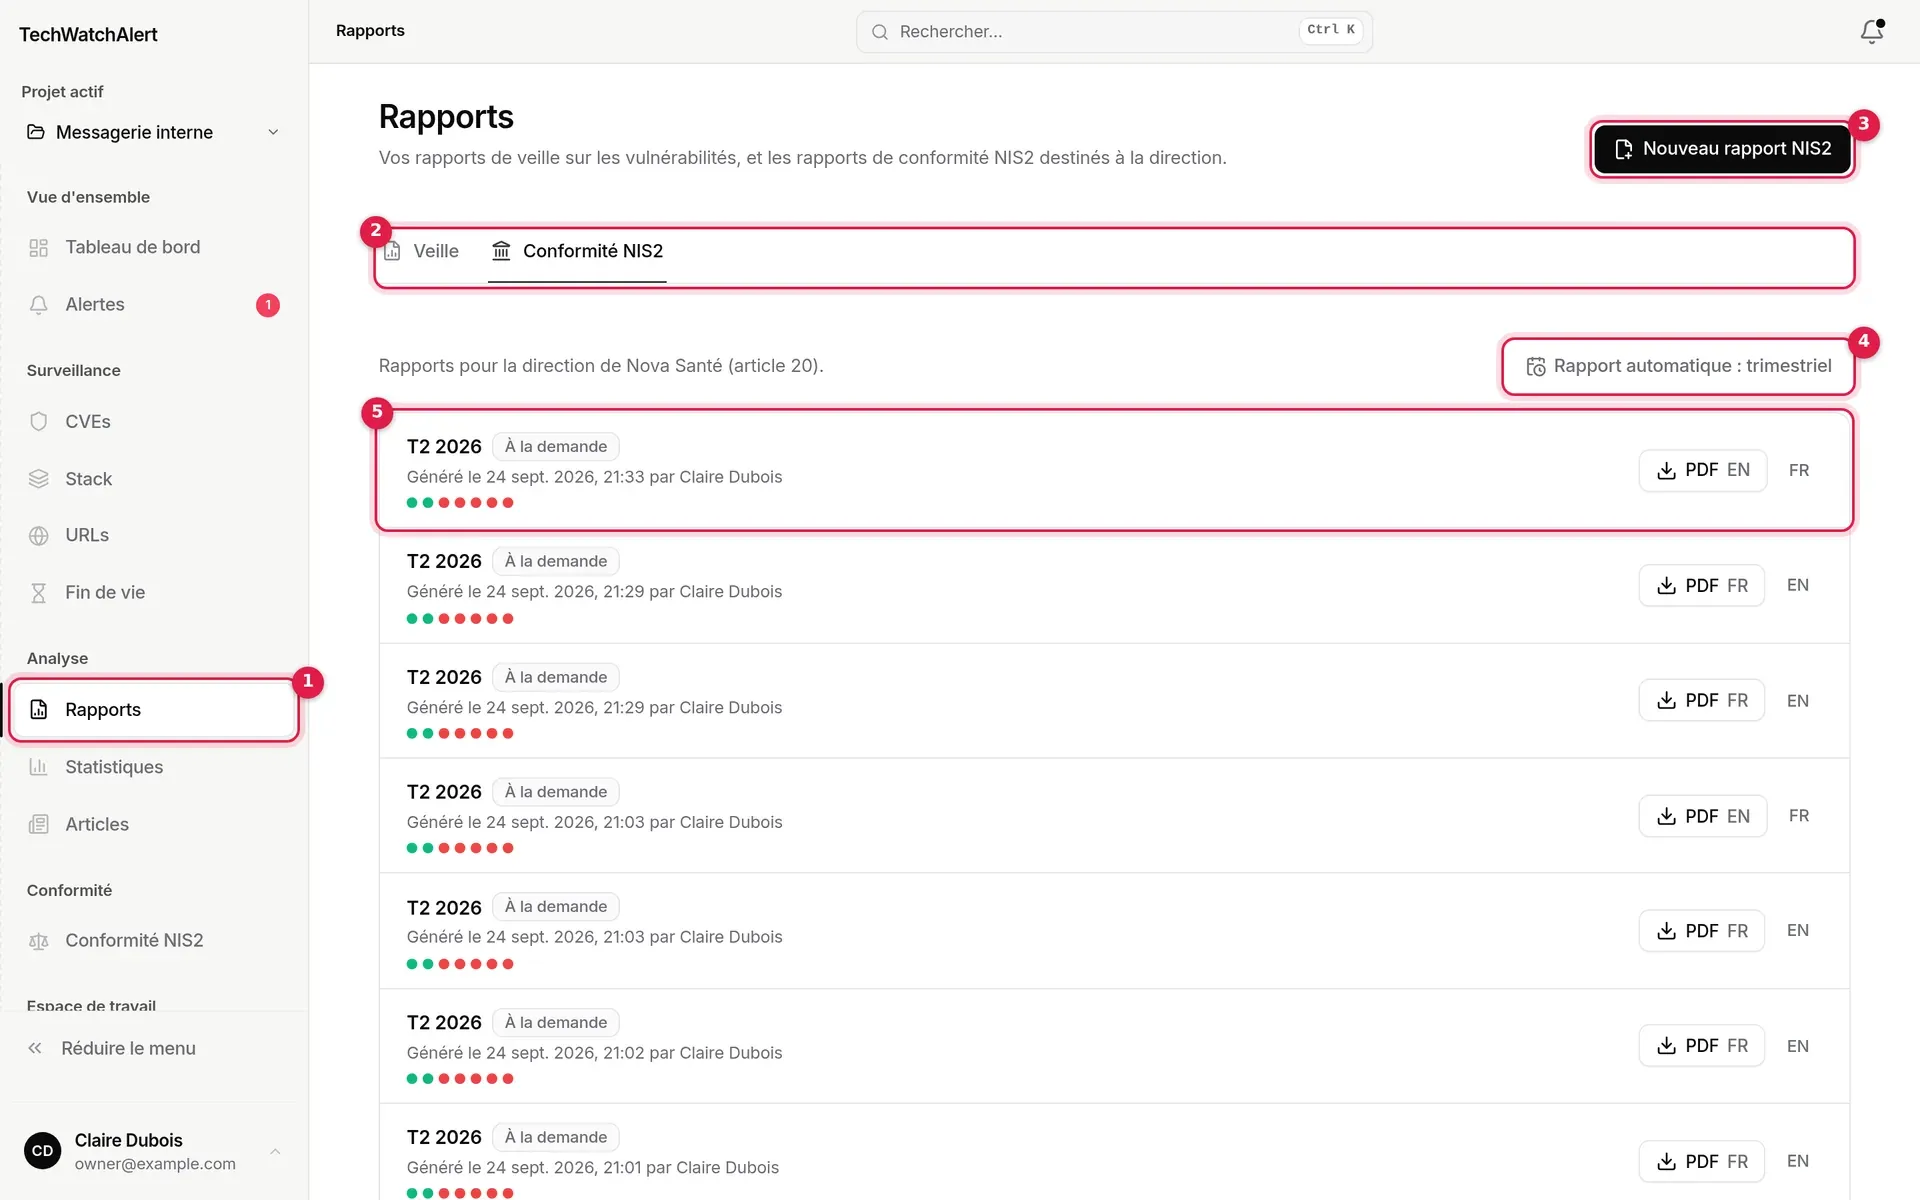Click the Rapports document icon in sidebar
This screenshot has height=1200, width=1920.
click(x=39, y=710)
